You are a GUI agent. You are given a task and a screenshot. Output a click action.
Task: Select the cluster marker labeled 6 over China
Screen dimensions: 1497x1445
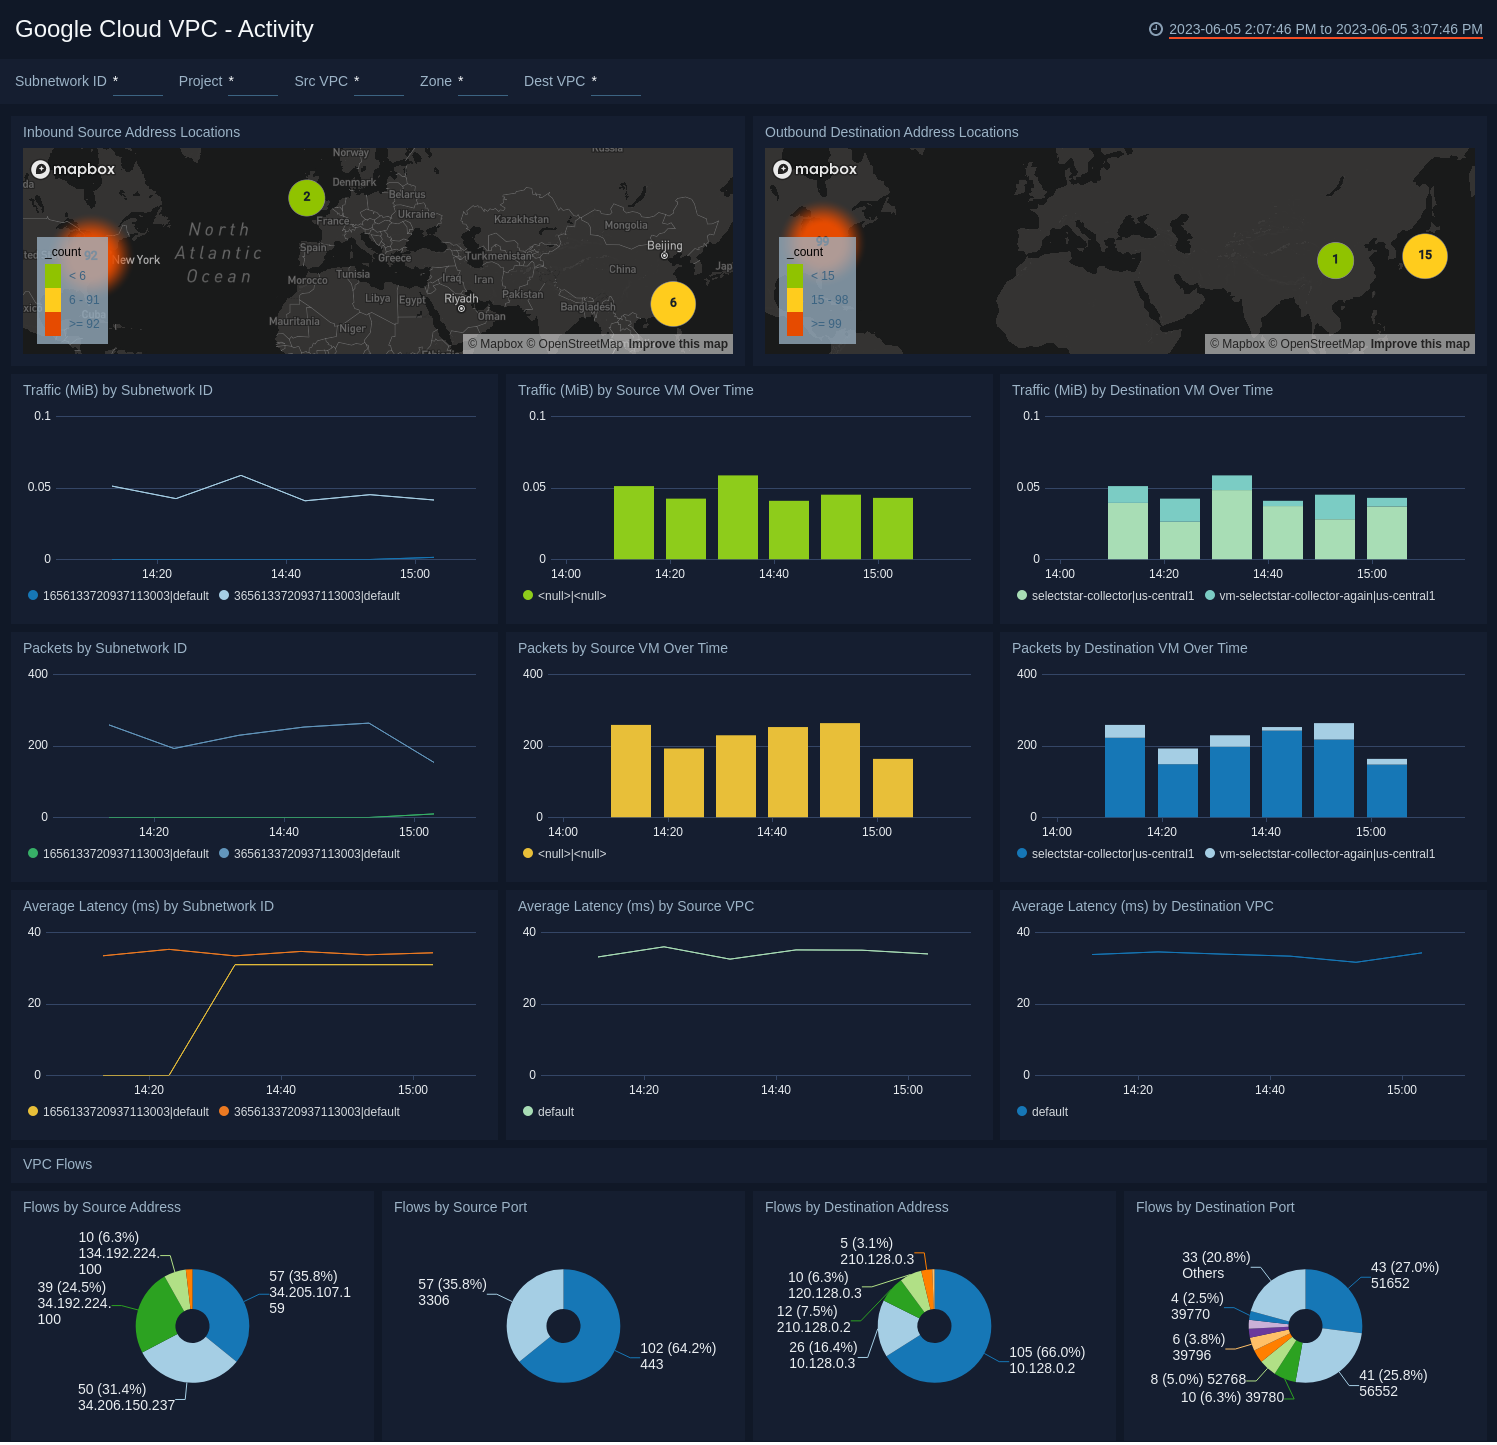pyautogui.click(x=672, y=303)
